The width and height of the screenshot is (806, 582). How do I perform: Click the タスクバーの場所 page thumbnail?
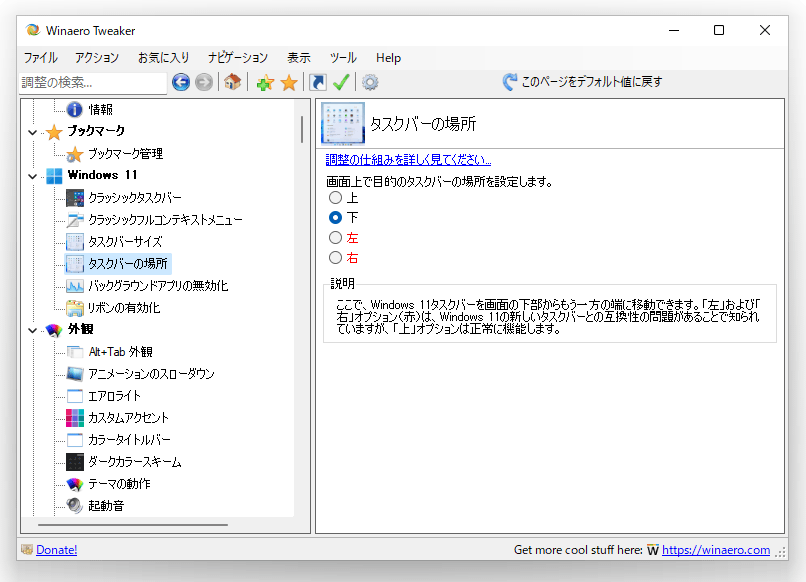coord(343,123)
